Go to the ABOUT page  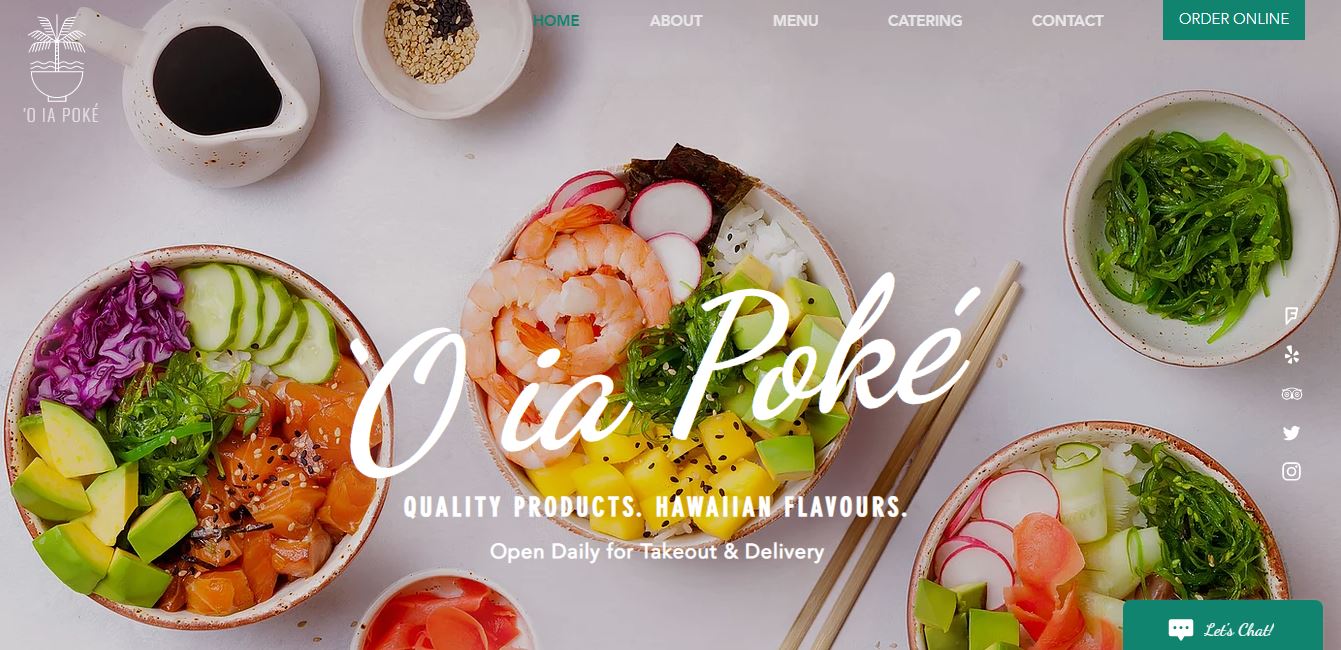(676, 20)
